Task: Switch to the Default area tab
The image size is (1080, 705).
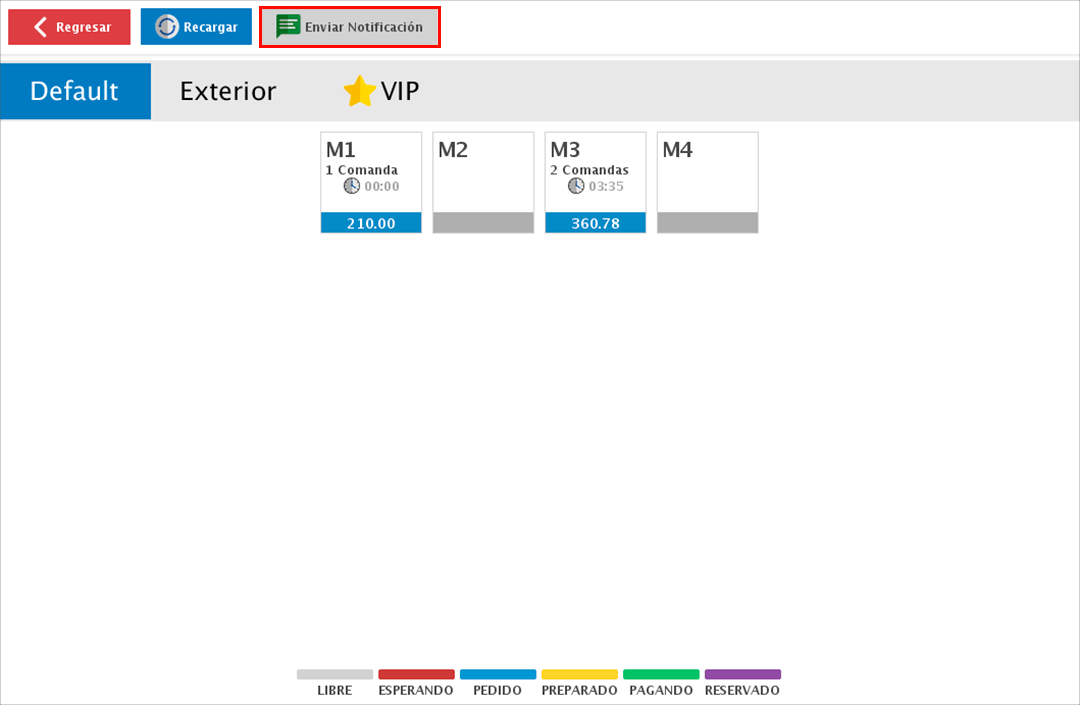Action: (75, 91)
